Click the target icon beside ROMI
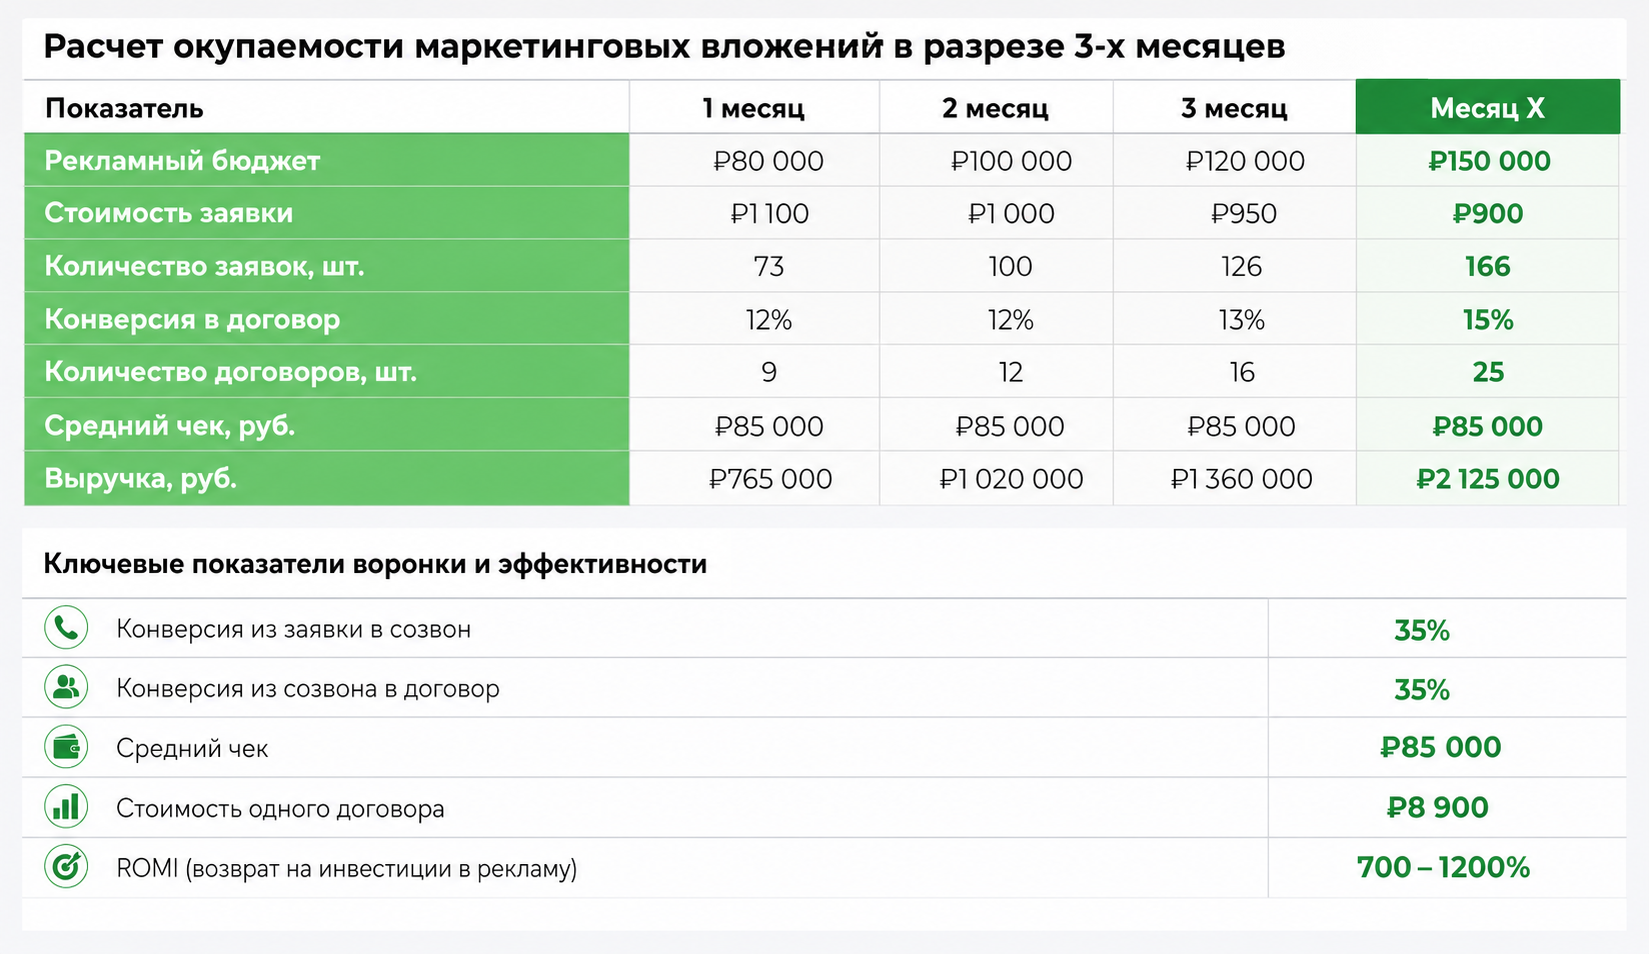1649x954 pixels. [x=66, y=866]
